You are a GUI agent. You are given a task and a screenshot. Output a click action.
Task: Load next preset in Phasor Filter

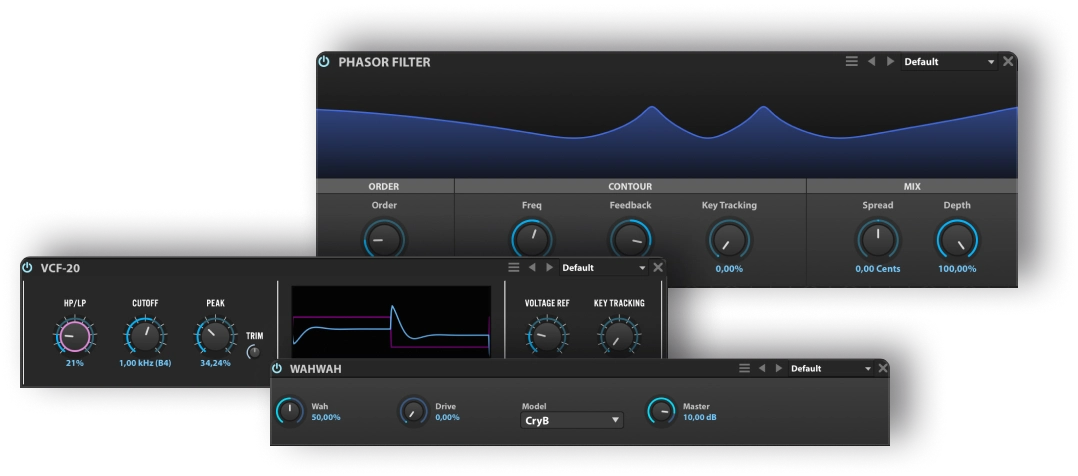tap(890, 62)
